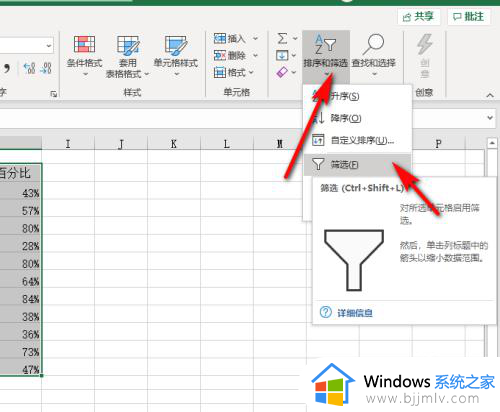Click the Insert cells (插入) icon
Viewport: 500px width, 412px height.
[220, 39]
